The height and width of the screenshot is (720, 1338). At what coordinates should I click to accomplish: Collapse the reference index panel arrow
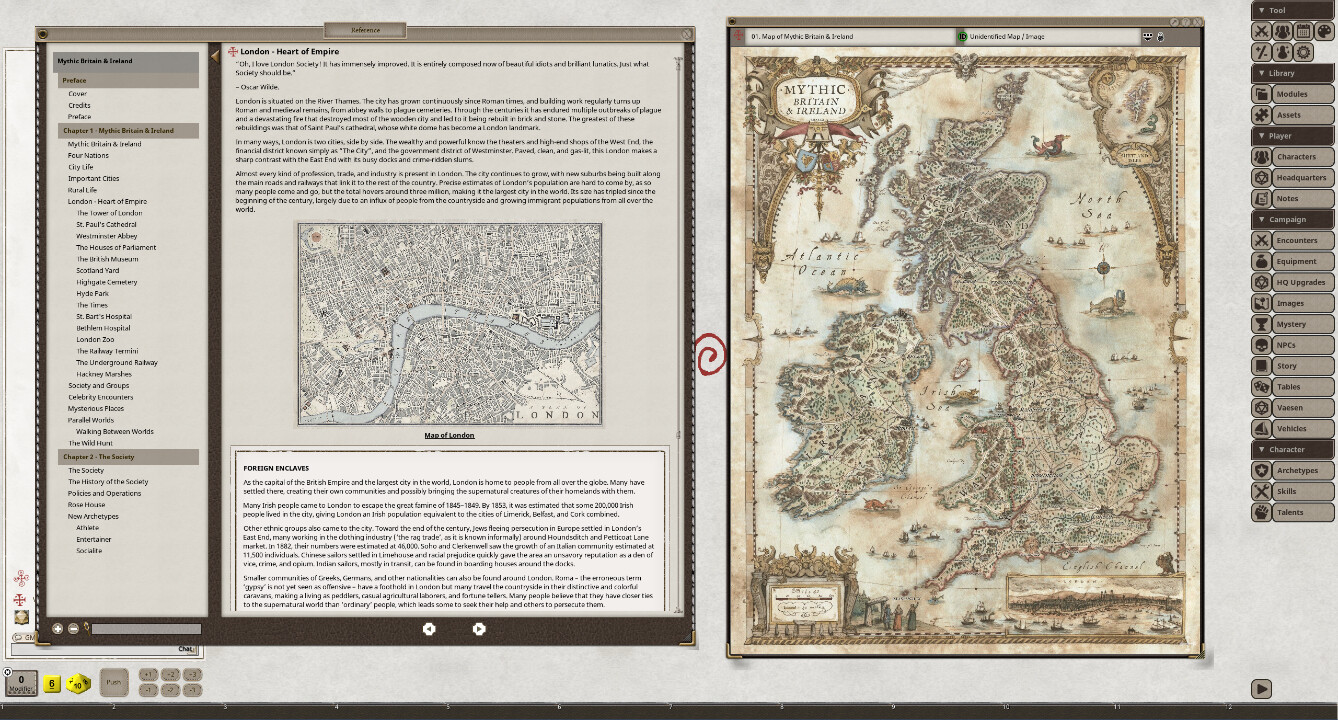215,57
